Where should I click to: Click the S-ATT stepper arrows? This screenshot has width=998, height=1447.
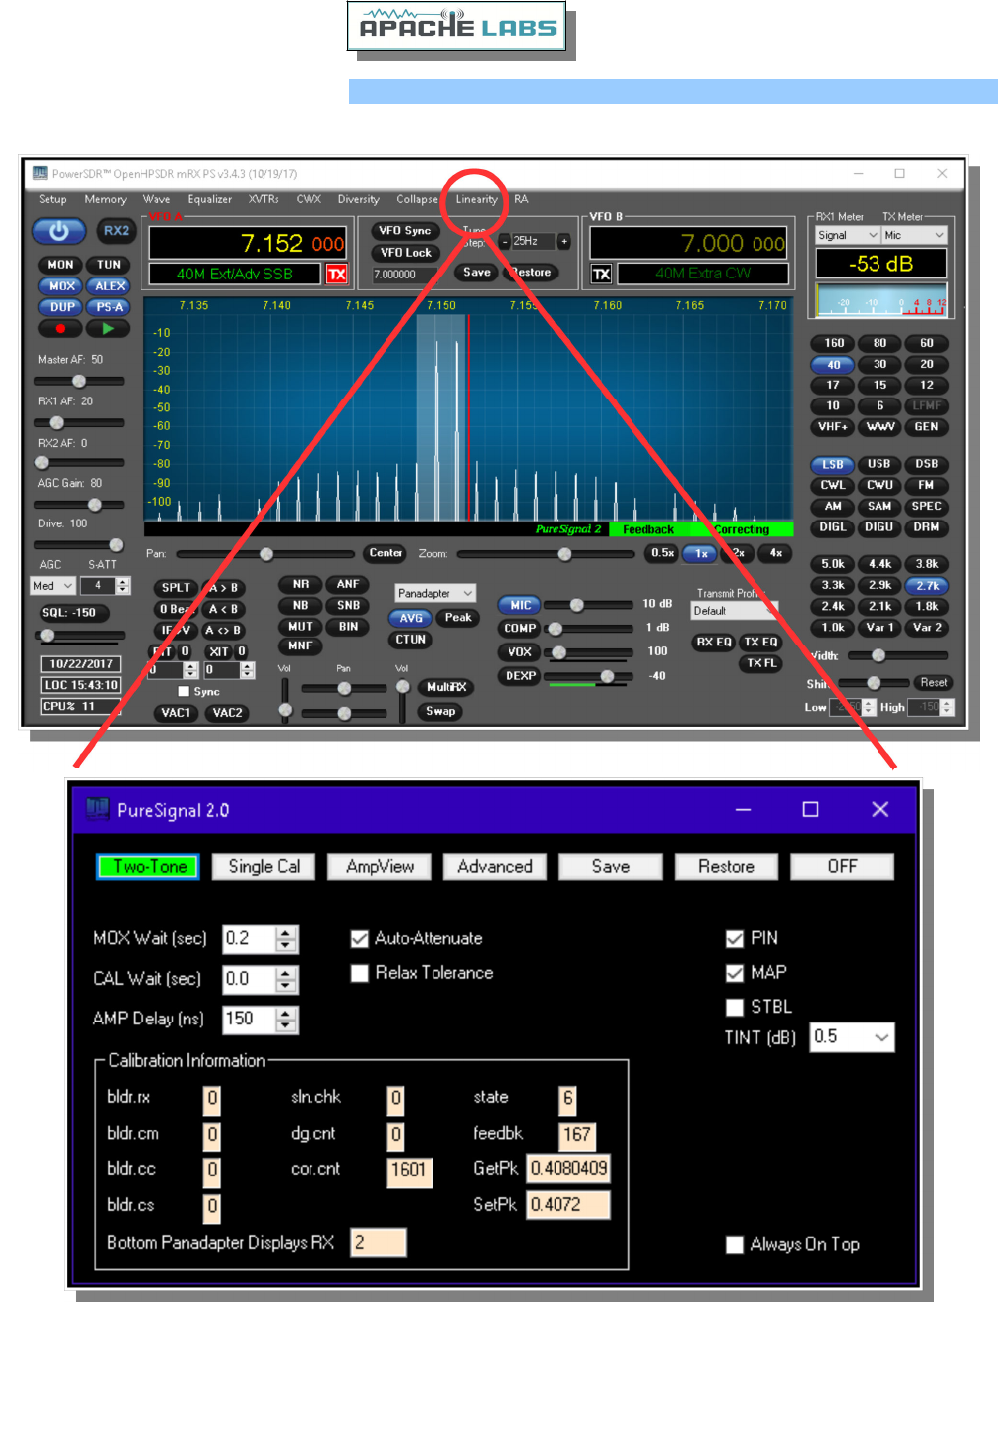(x=123, y=586)
